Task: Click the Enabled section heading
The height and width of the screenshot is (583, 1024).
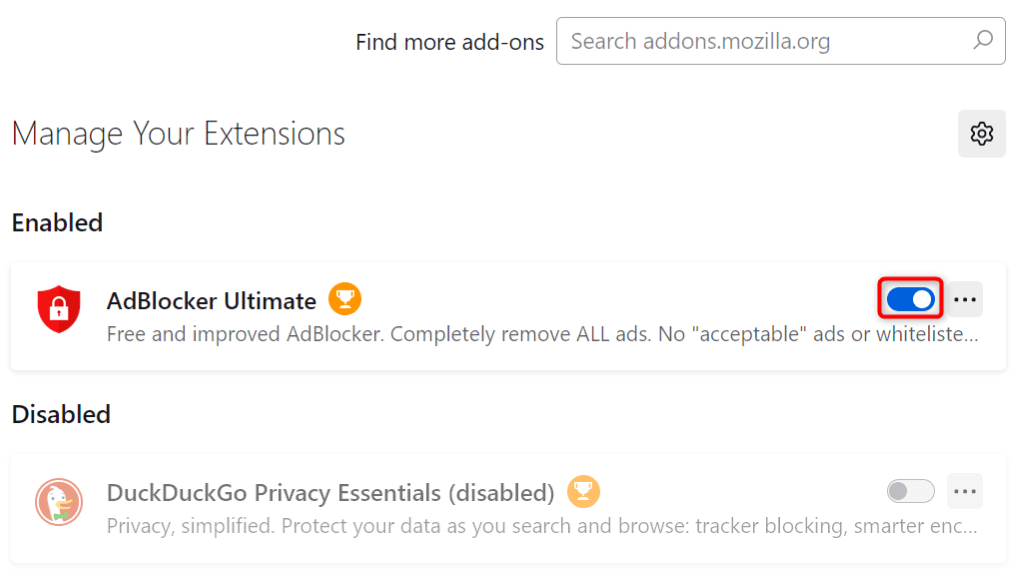Action: point(57,222)
